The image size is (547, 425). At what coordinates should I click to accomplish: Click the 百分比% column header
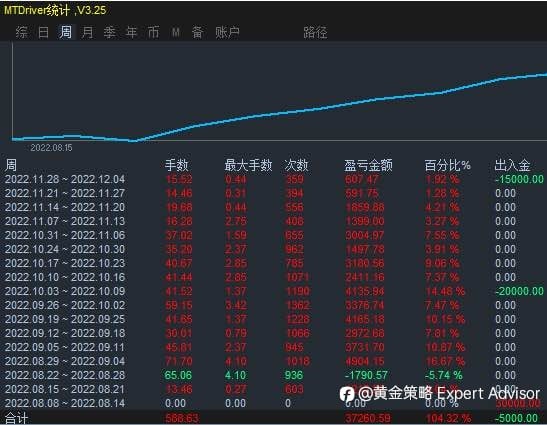coord(448,165)
